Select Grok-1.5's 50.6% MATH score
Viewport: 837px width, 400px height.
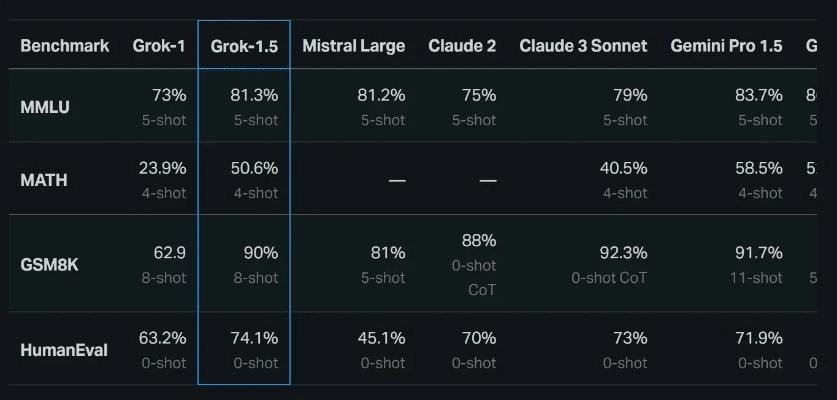click(x=256, y=168)
